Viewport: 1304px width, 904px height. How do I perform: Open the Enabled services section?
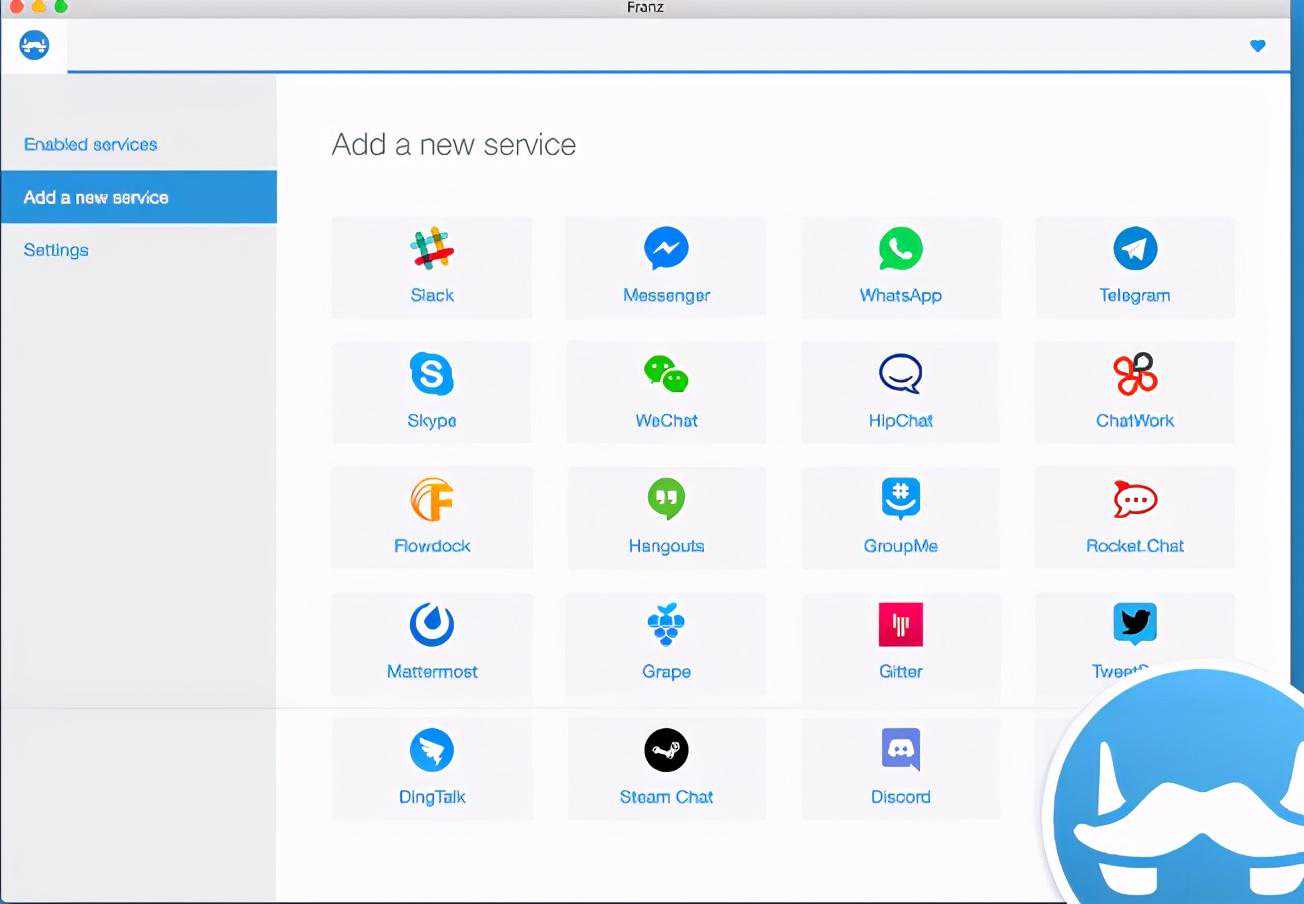91,145
